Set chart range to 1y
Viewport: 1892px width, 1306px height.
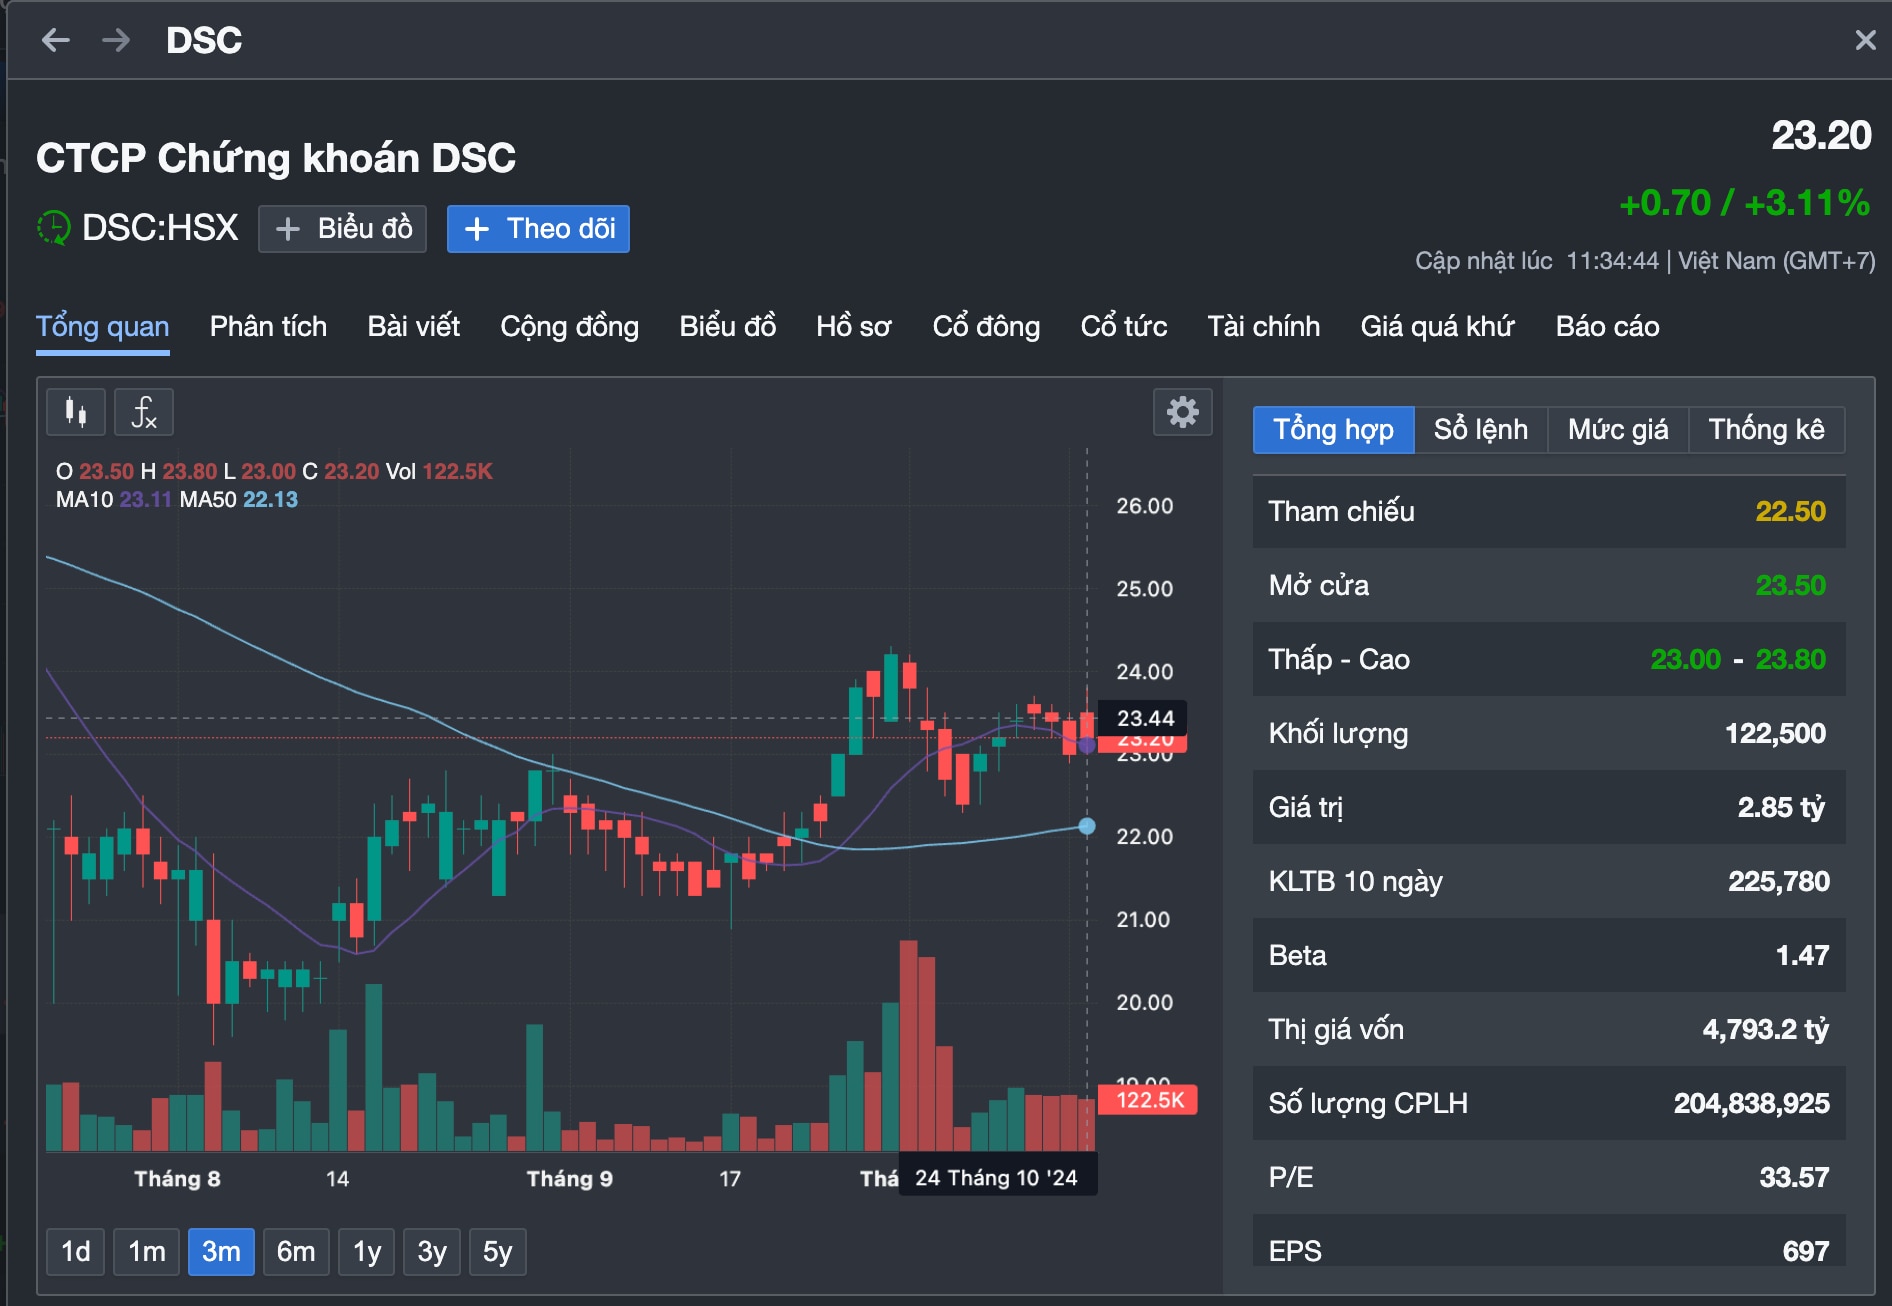[x=367, y=1252]
